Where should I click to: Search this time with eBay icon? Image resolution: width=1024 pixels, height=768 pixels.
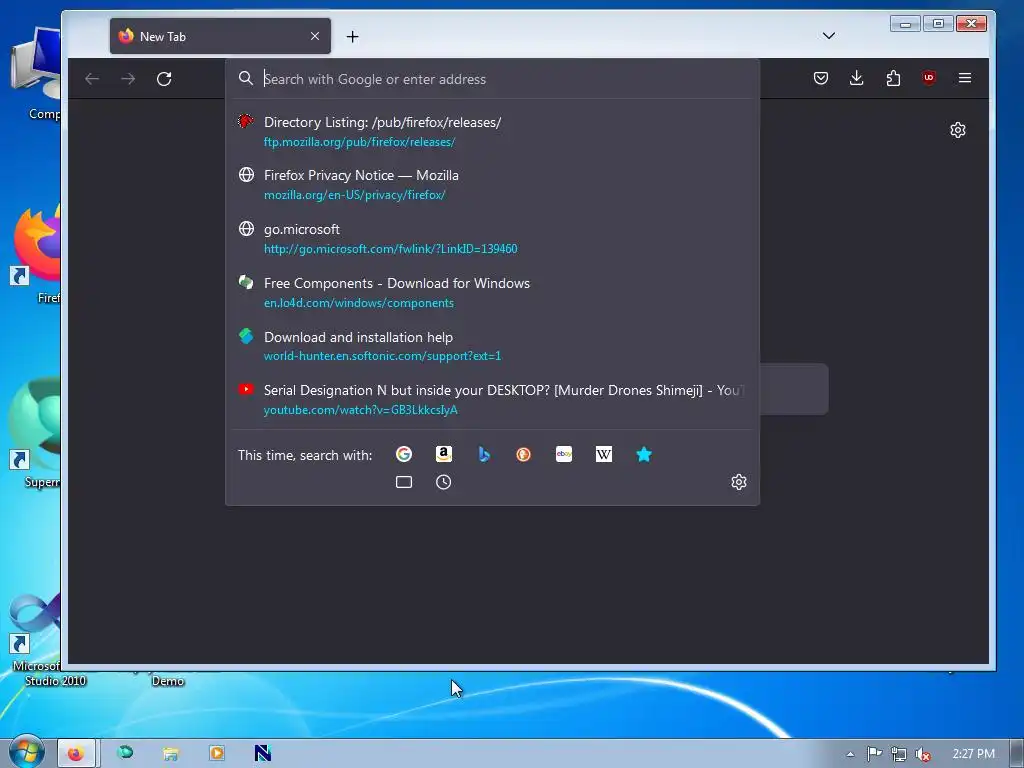pyautogui.click(x=564, y=454)
